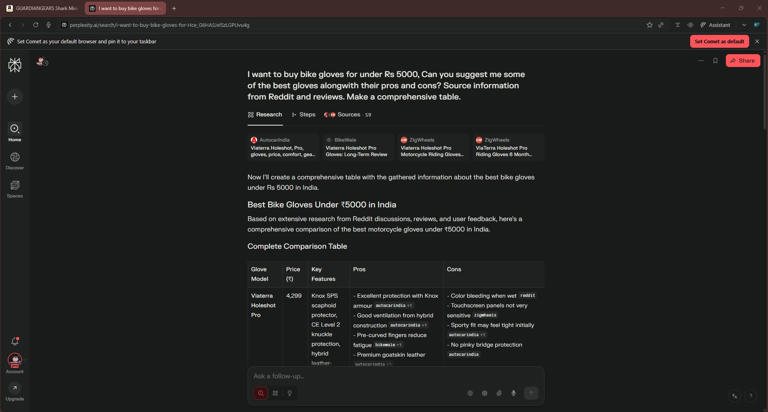The image size is (768, 412).
Task: Click the Share button
Action: pyautogui.click(x=743, y=61)
